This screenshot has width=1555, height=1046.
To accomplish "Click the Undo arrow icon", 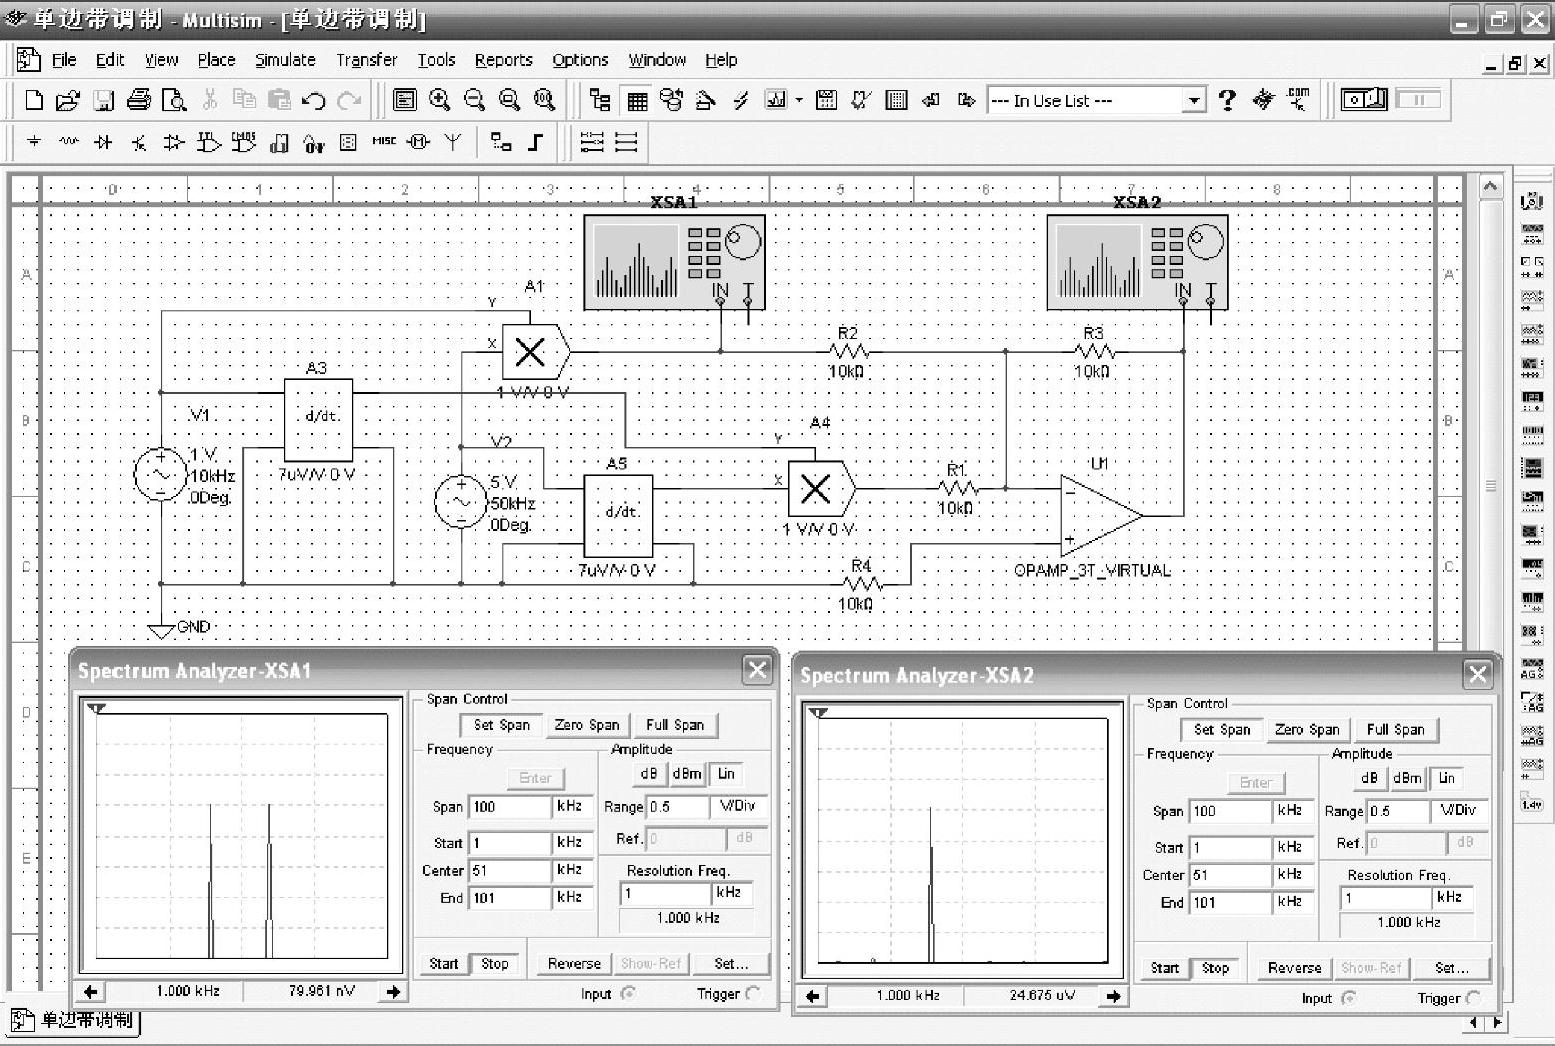I will [313, 100].
